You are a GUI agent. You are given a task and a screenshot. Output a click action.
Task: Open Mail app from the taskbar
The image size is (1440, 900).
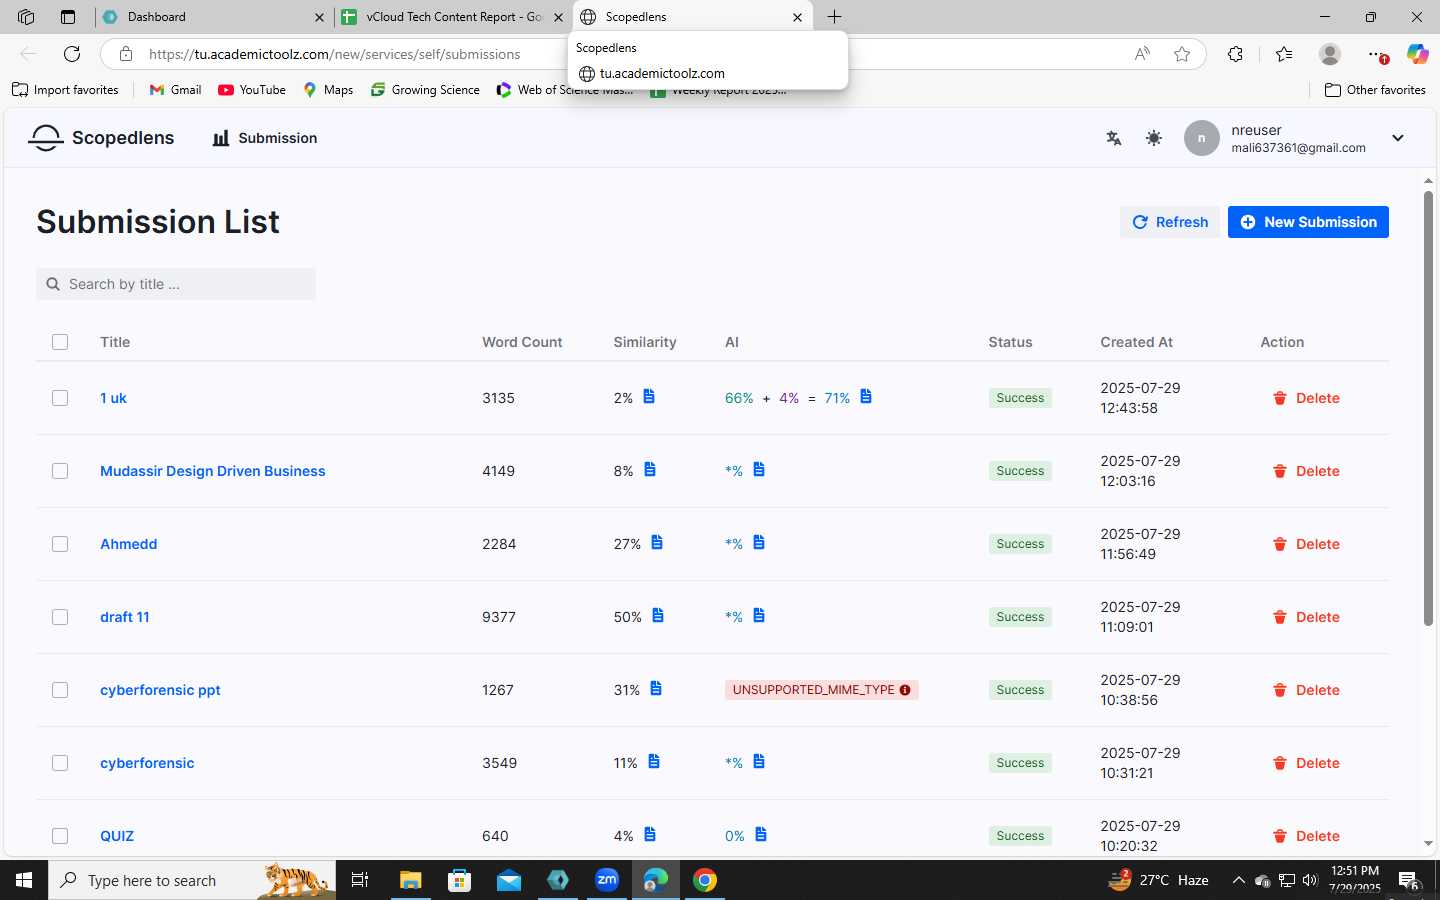[x=509, y=880]
